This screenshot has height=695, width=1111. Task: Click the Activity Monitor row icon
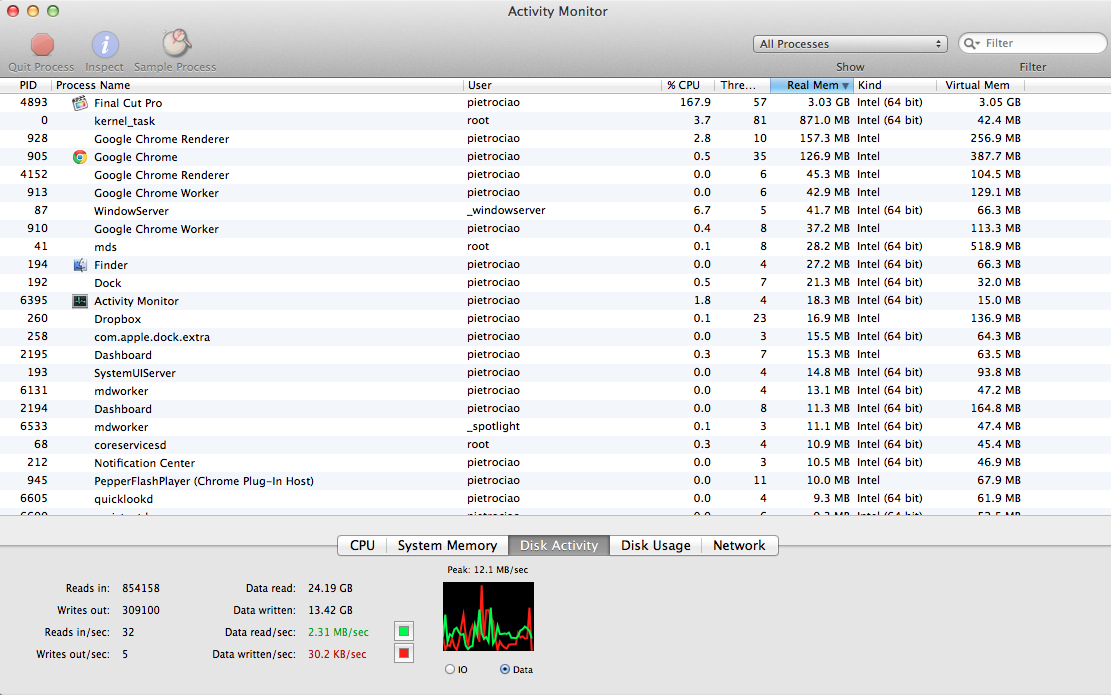pos(80,301)
